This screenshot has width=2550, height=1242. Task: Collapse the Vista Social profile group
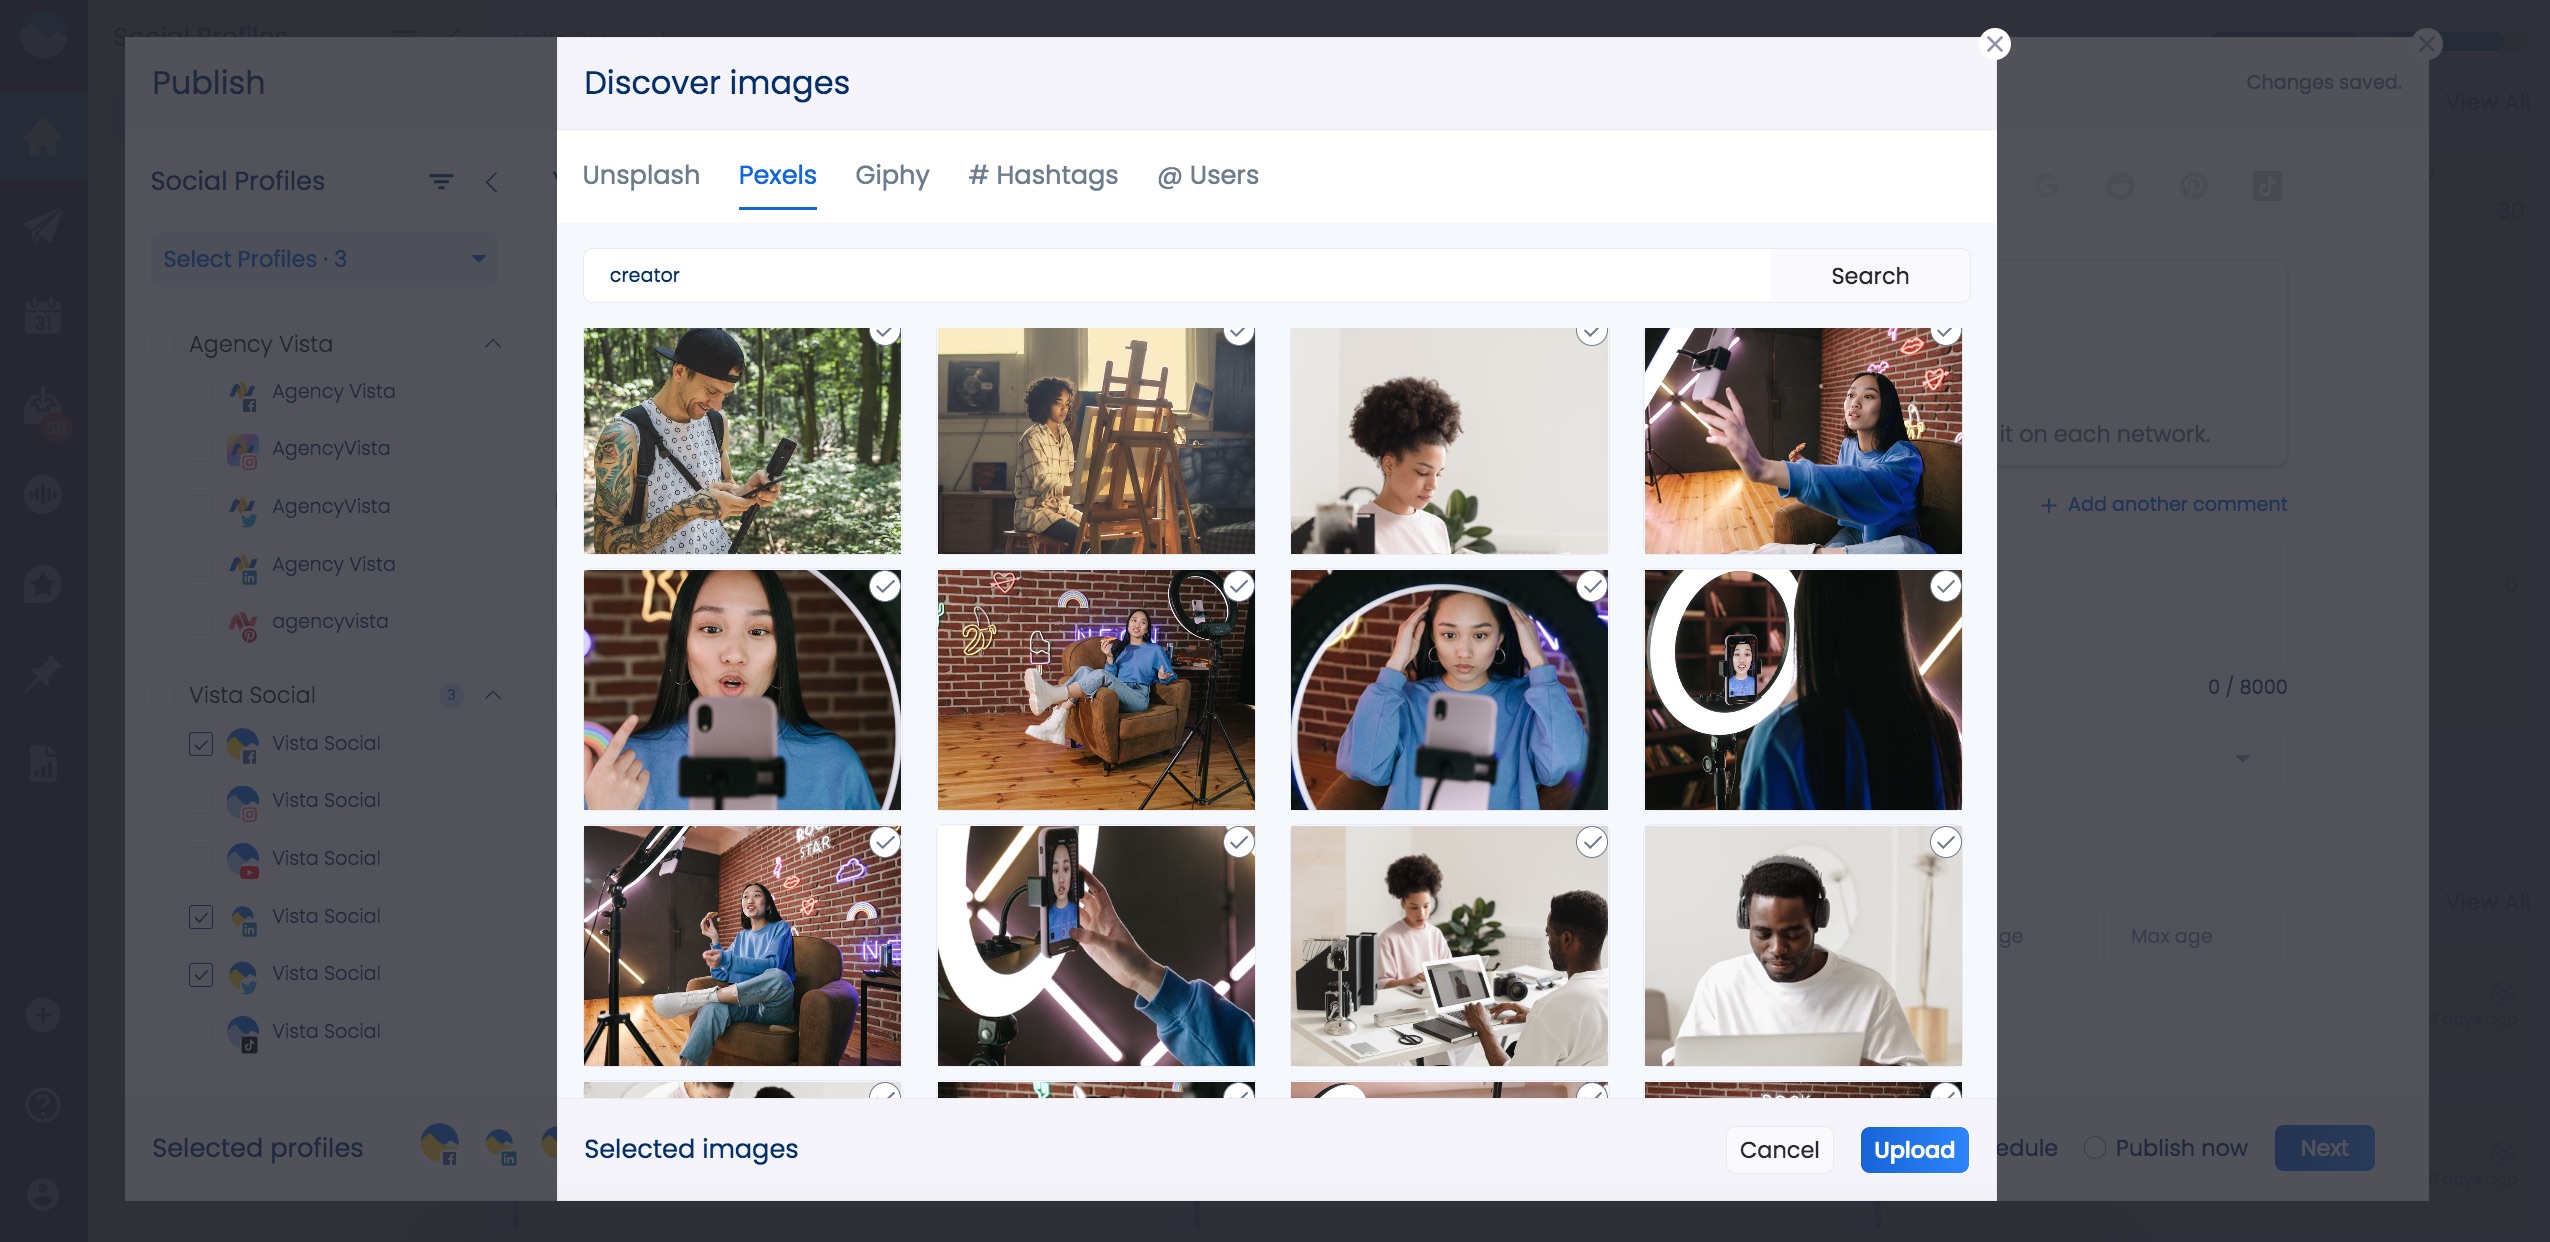coord(491,695)
